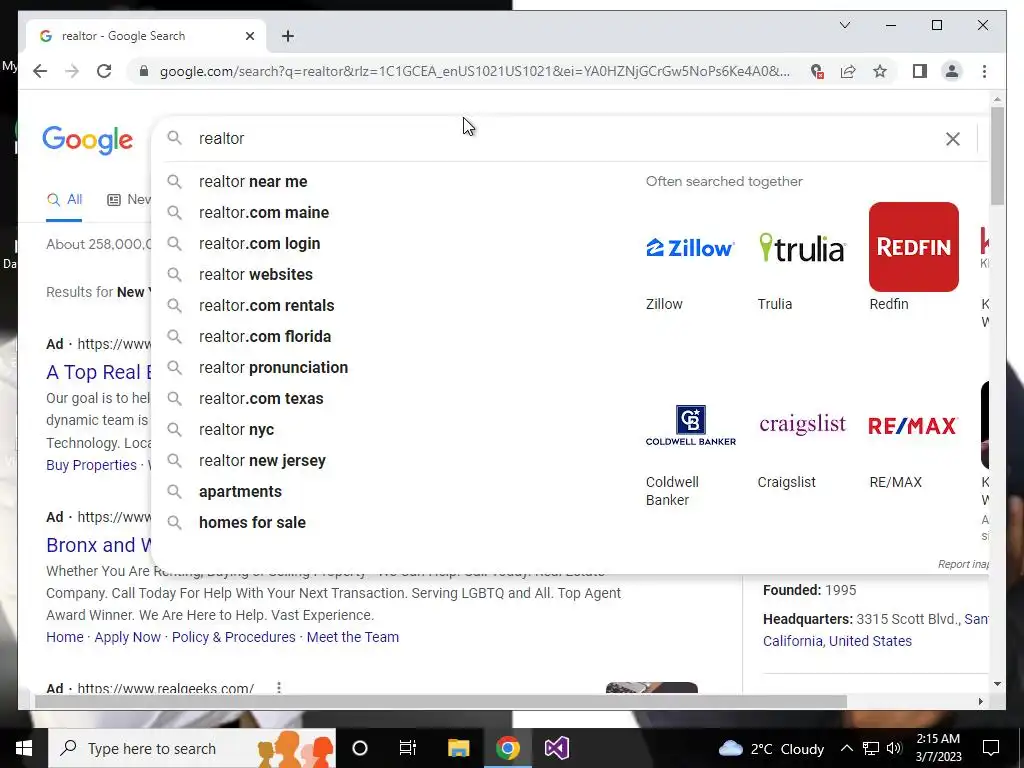This screenshot has width=1024, height=768.
Task: Open the Zillow logo thumbnail
Action: pos(690,248)
